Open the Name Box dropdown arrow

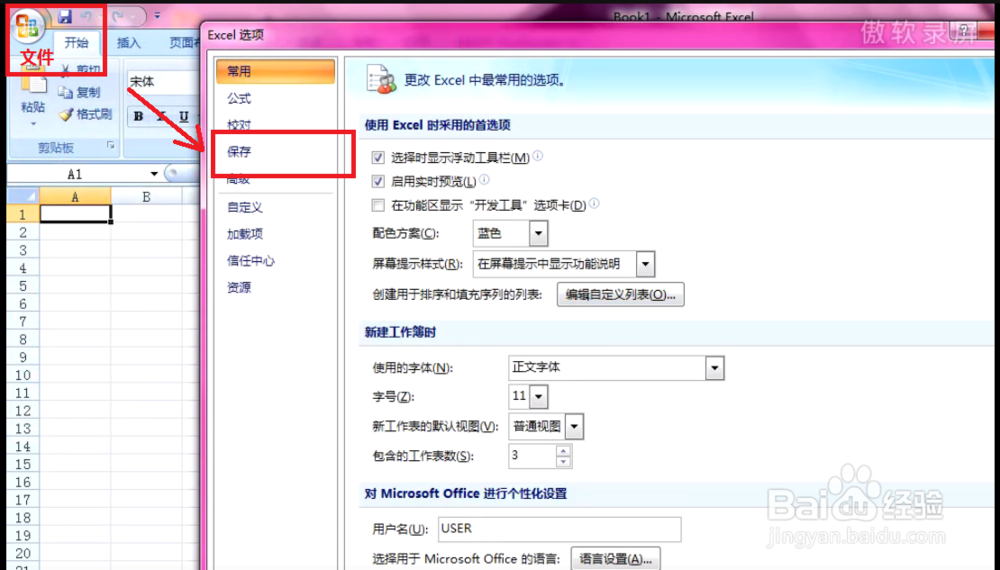(154, 174)
